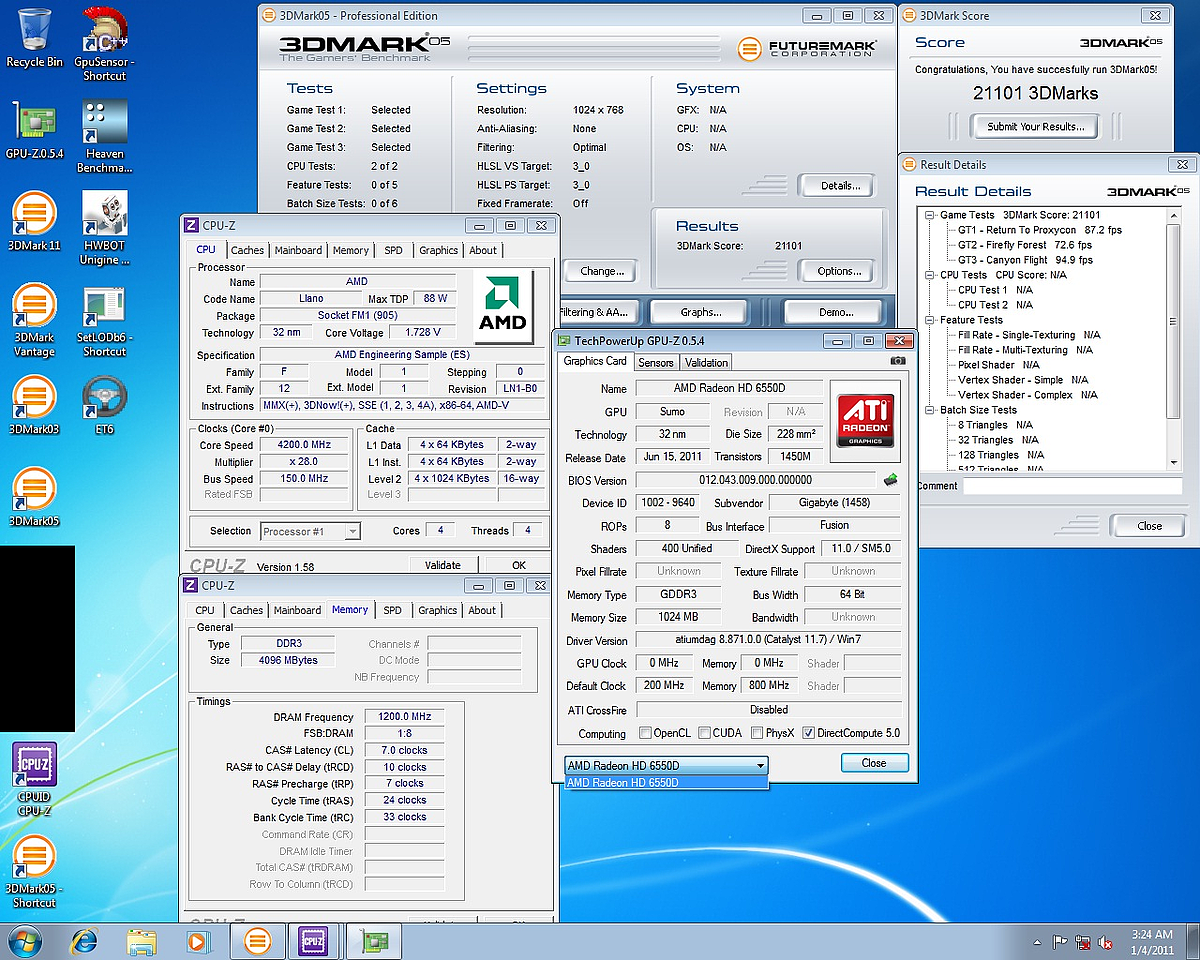Image resolution: width=1200 pixels, height=960 pixels.
Task: Click the Options... button in 3DMark05 Results
Action: (x=835, y=271)
